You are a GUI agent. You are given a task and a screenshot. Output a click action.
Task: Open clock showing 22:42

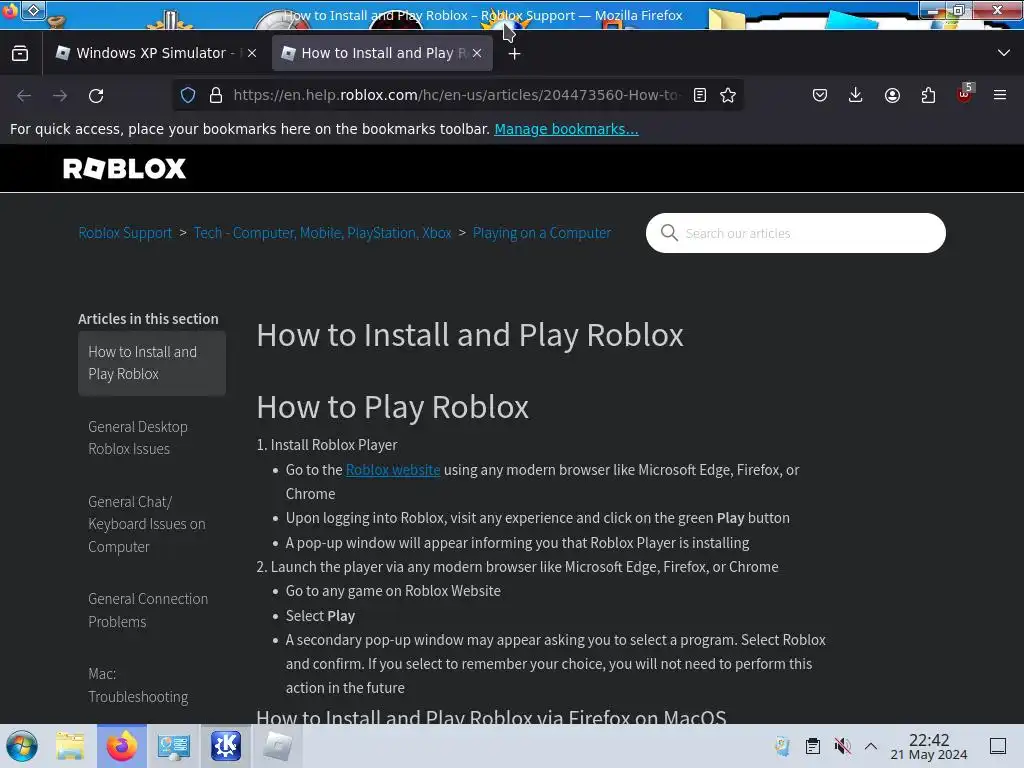pyautogui.click(x=929, y=746)
